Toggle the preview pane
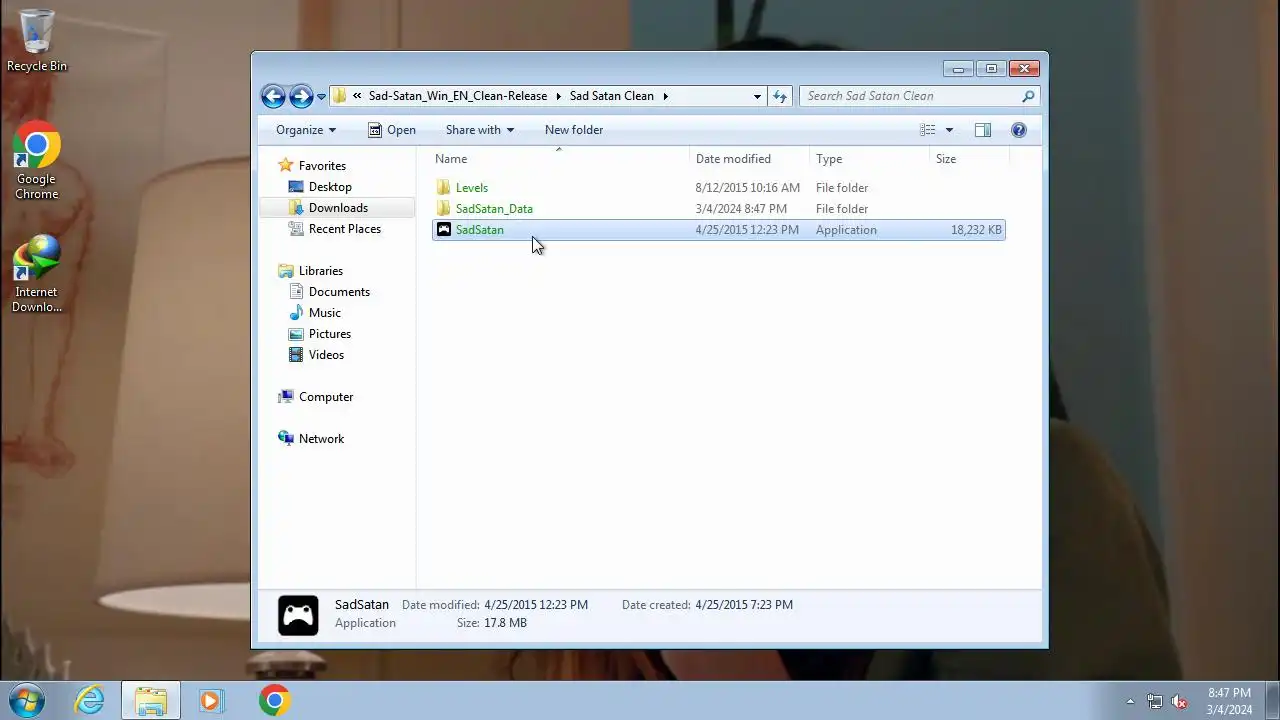Screen dimensions: 1280x720 pyautogui.click(x=983, y=130)
